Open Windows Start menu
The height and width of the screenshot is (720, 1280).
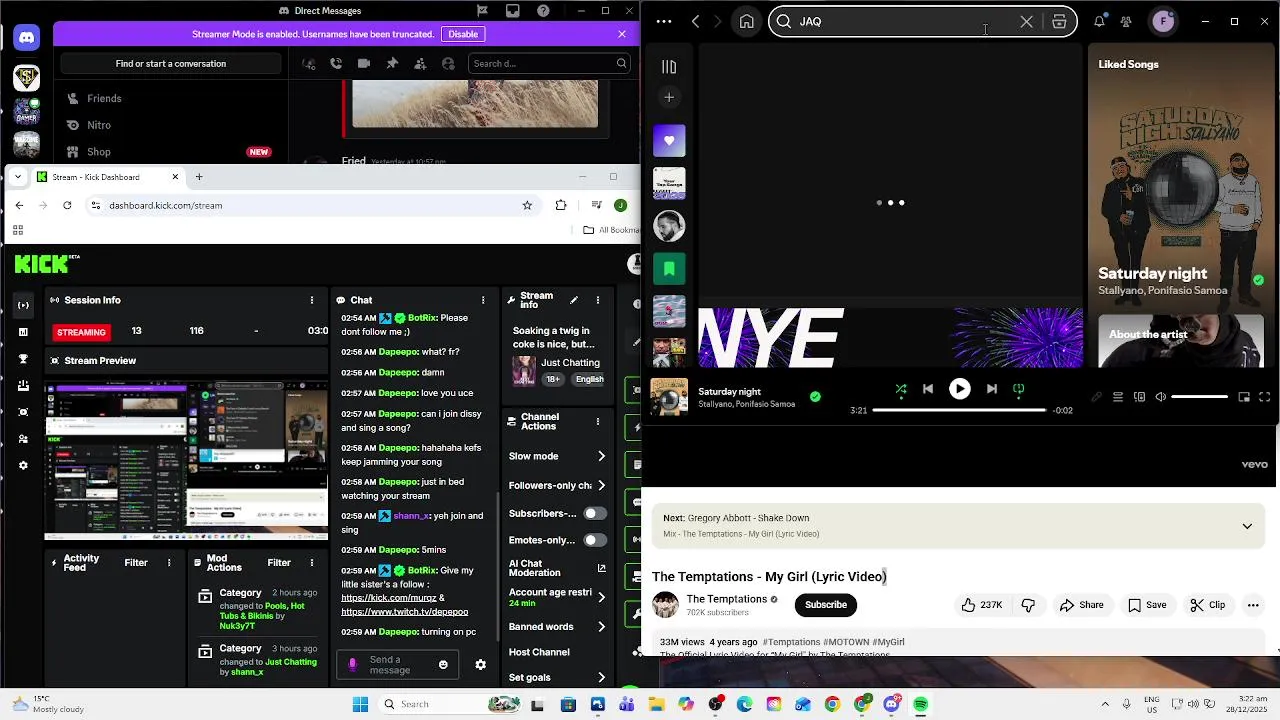pyautogui.click(x=360, y=704)
